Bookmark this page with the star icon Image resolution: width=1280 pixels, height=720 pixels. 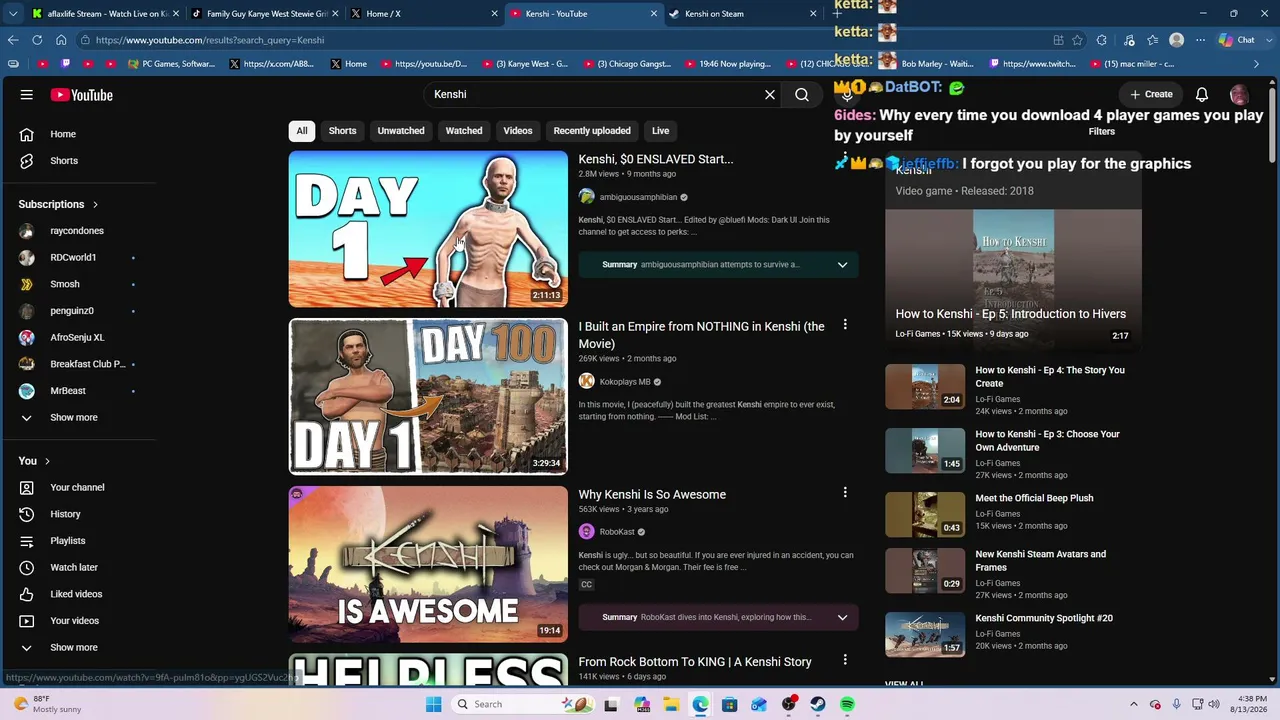click(1077, 40)
